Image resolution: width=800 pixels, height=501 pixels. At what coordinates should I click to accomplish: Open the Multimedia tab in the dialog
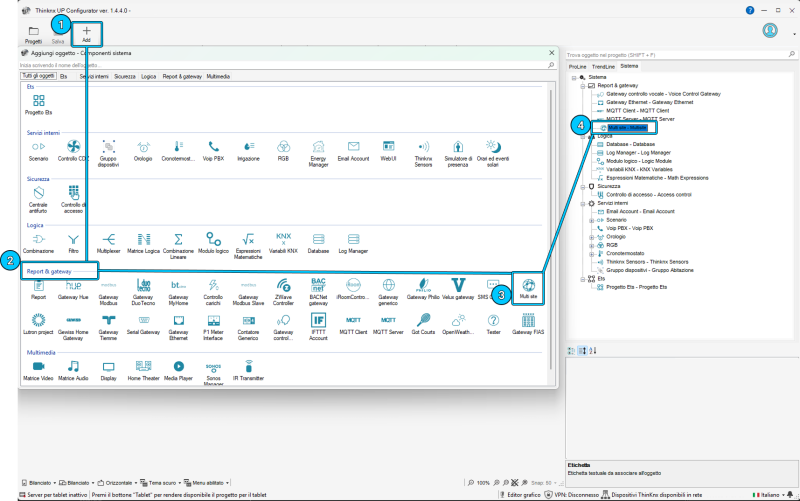[218, 77]
